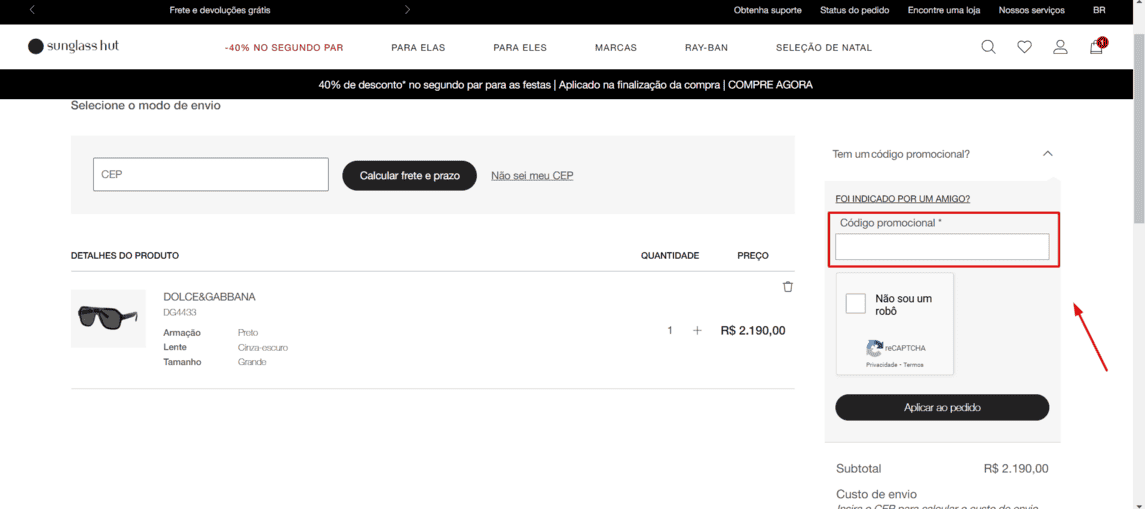Open the 'SELEÇÃO DE NATAL' menu

824,47
